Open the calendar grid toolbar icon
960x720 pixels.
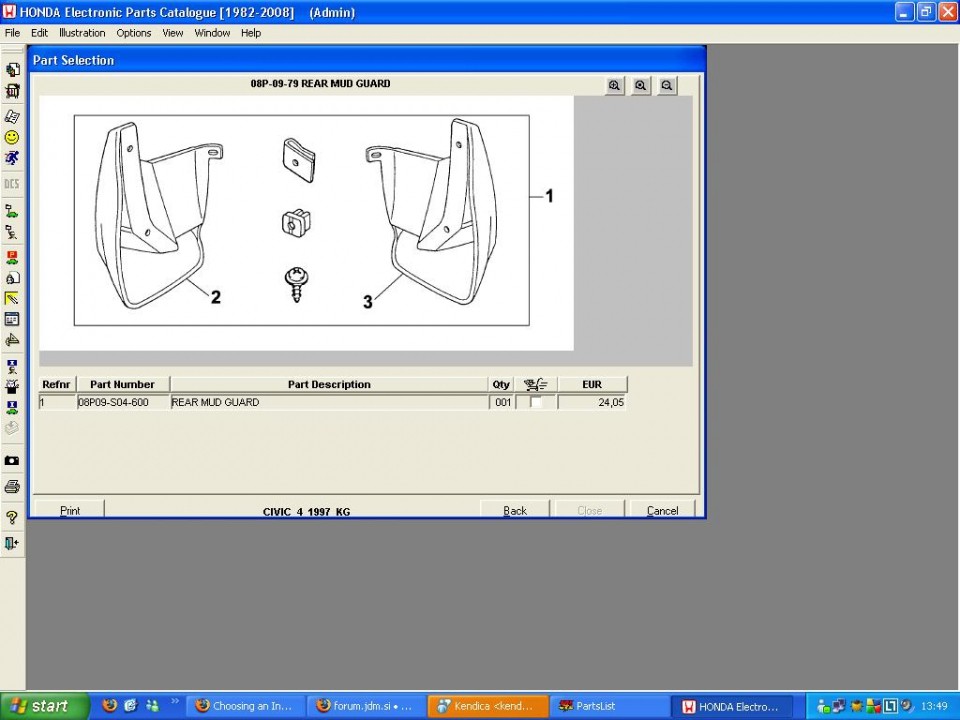pos(12,319)
